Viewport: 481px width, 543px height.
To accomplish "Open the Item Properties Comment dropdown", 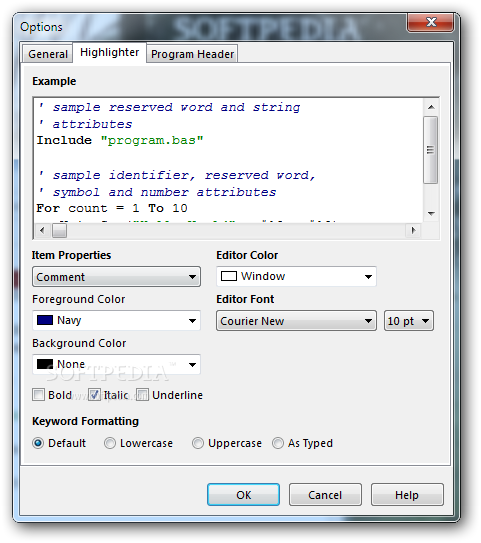I will [116, 277].
